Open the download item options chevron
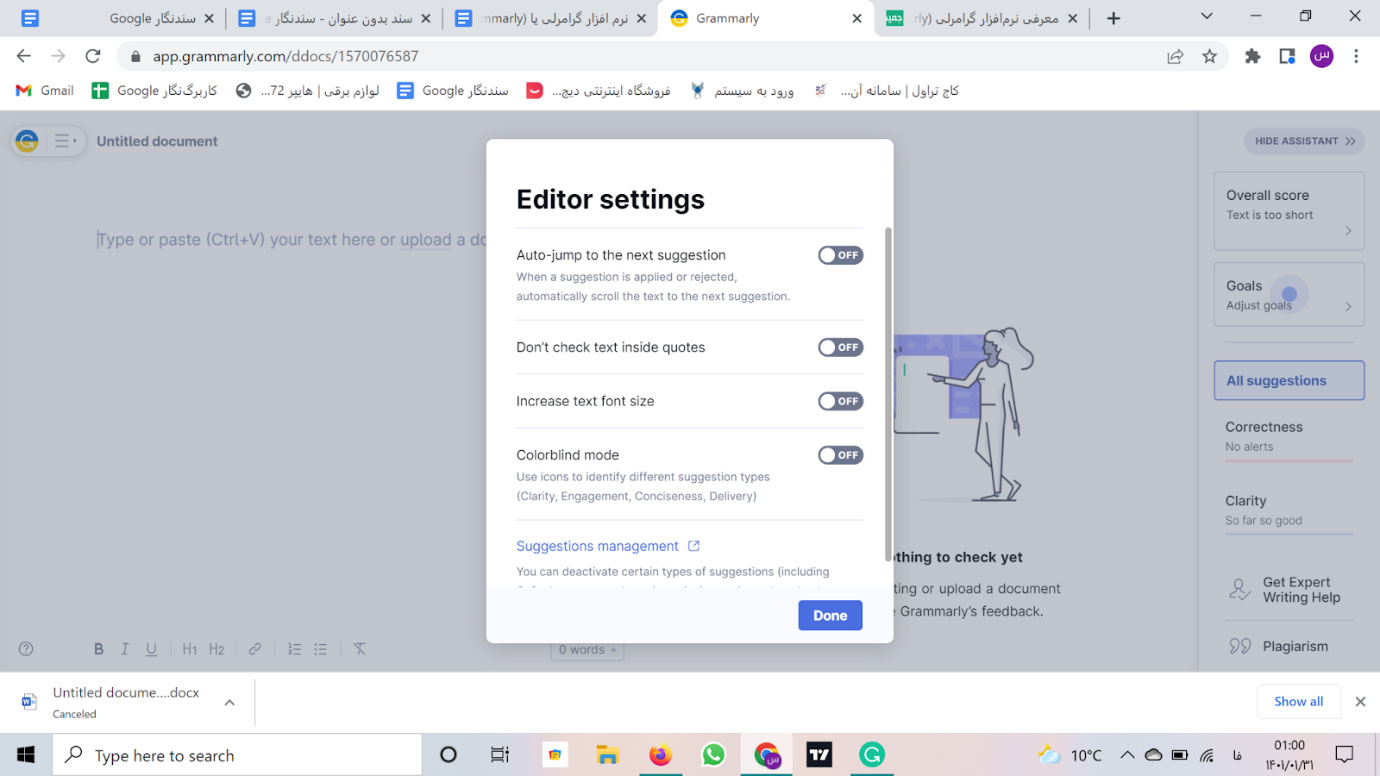This screenshot has height=776, width=1380. (229, 702)
